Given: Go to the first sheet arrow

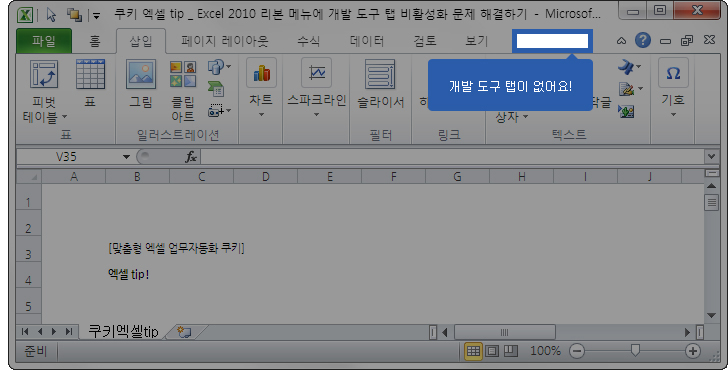Looking at the screenshot, I should point(25,331).
